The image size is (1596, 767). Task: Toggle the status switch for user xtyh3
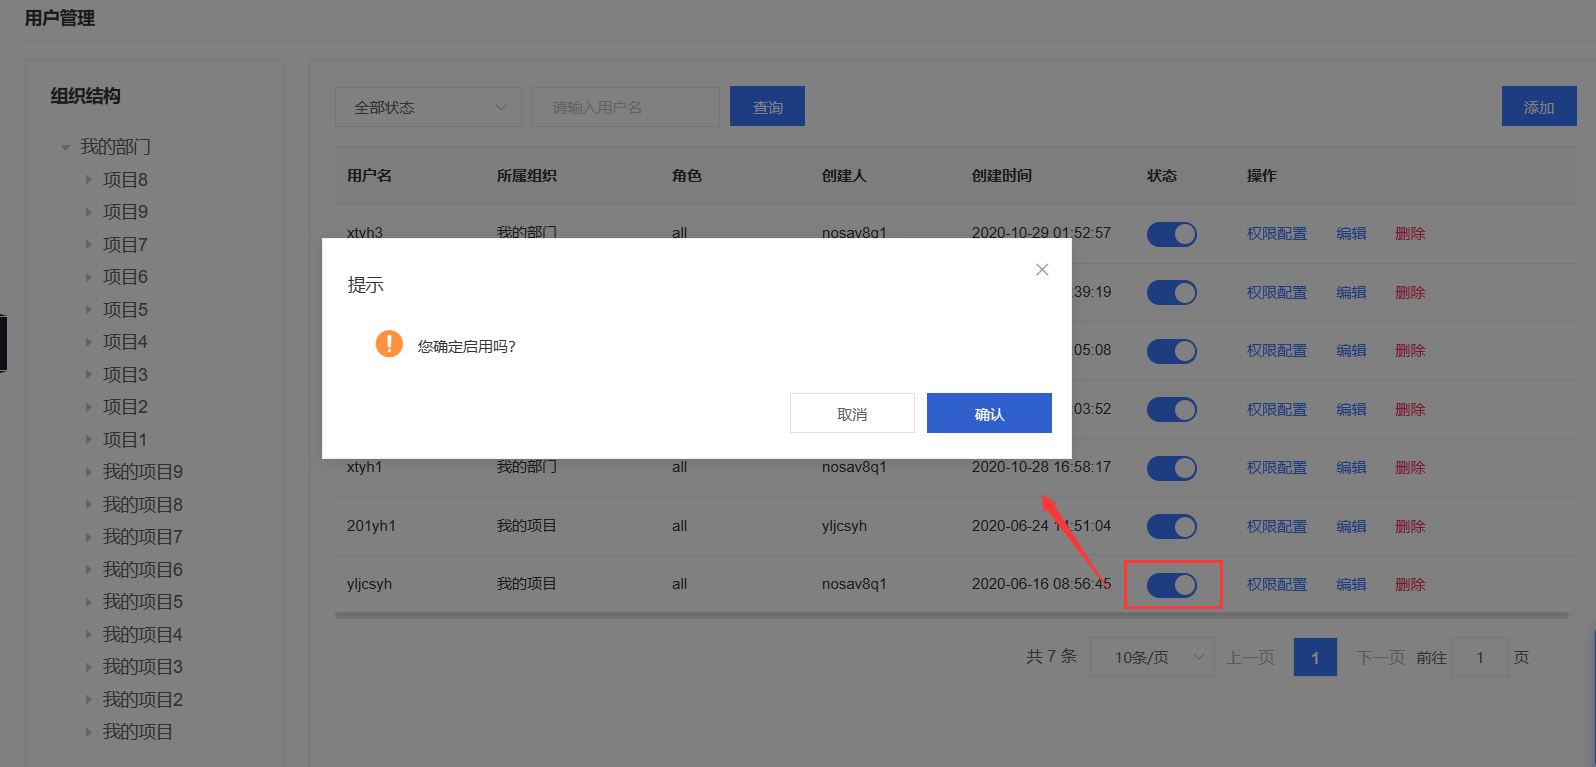coord(1172,234)
